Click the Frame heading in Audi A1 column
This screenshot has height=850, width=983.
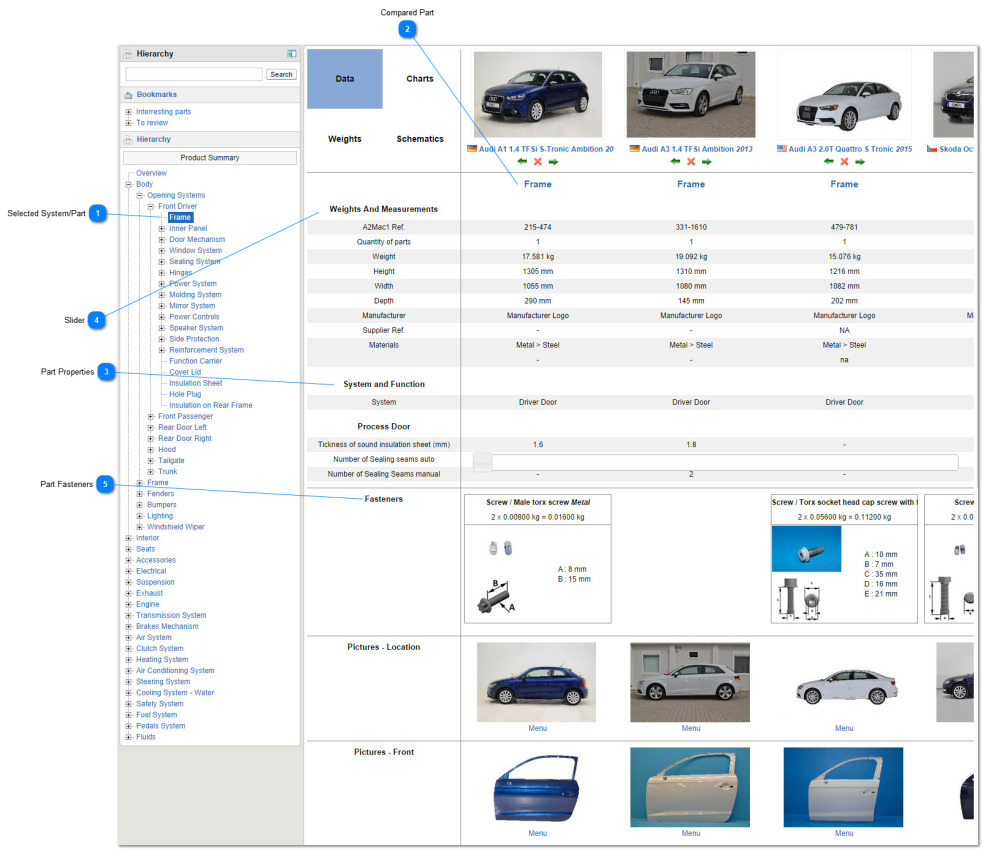click(x=538, y=184)
